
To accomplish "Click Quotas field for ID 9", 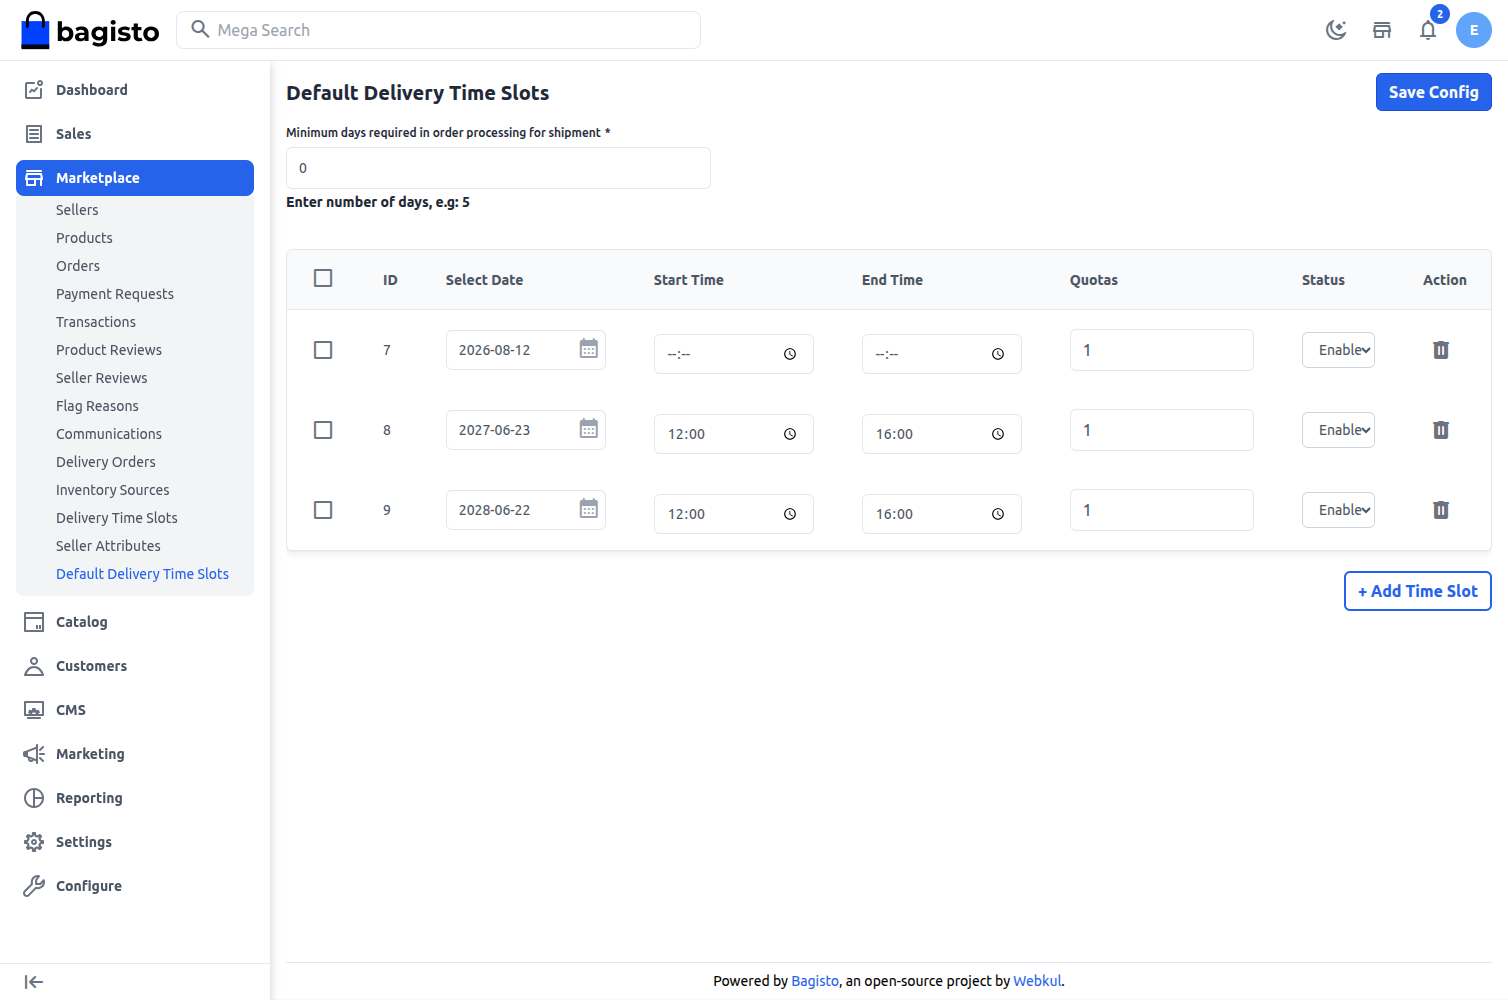I will click(1161, 510).
